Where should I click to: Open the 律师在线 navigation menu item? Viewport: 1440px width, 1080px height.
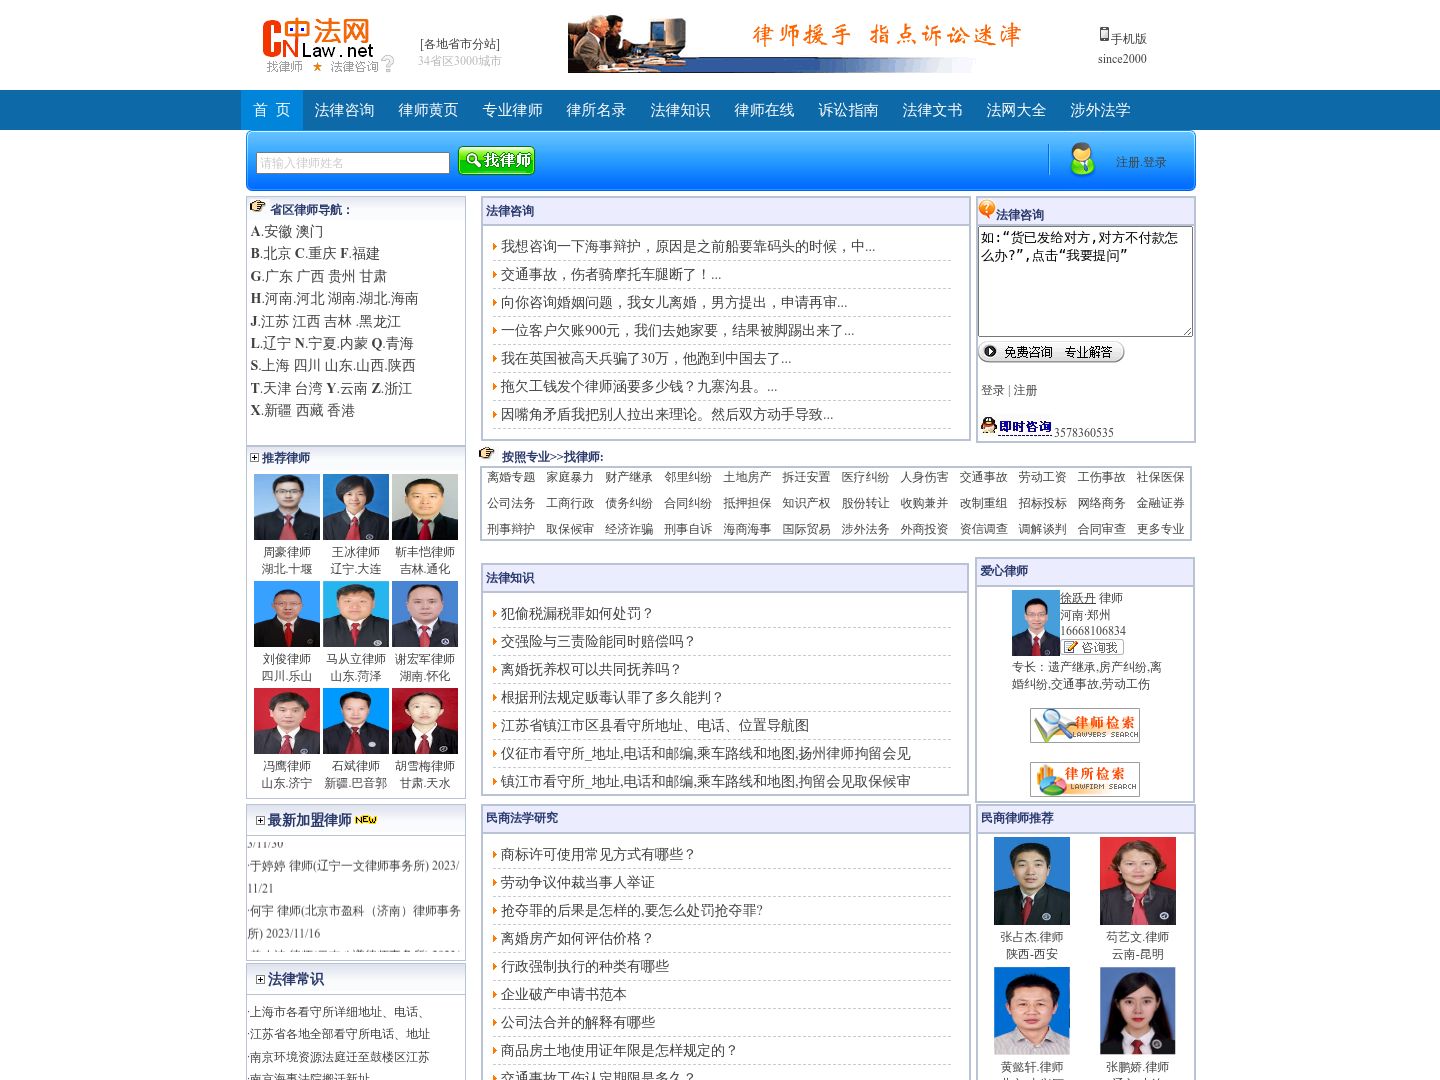click(764, 110)
